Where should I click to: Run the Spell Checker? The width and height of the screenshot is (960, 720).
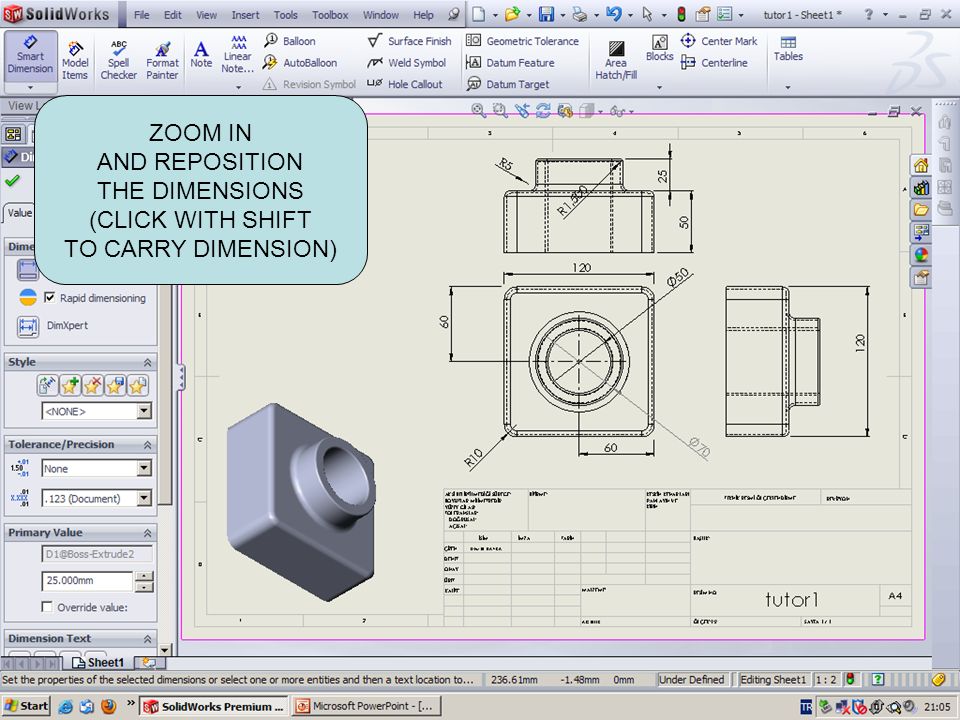tap(118, 60)
